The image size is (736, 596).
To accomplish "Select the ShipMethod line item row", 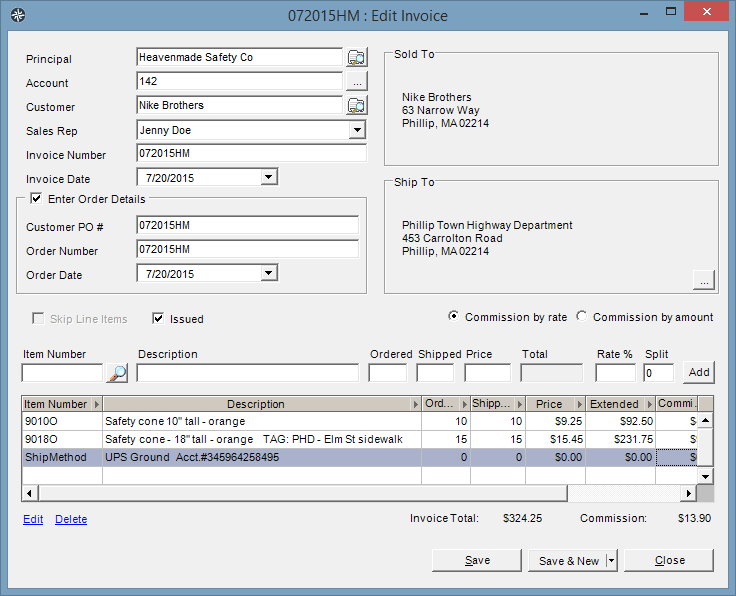I will 359,457.
